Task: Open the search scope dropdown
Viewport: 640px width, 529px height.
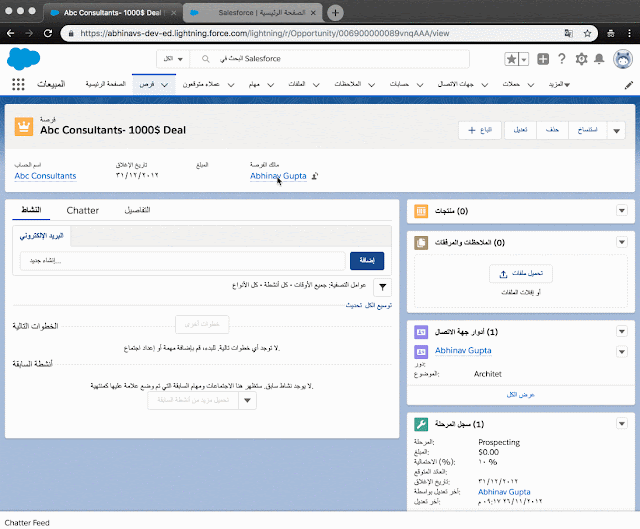Action: tap(173, 59)
